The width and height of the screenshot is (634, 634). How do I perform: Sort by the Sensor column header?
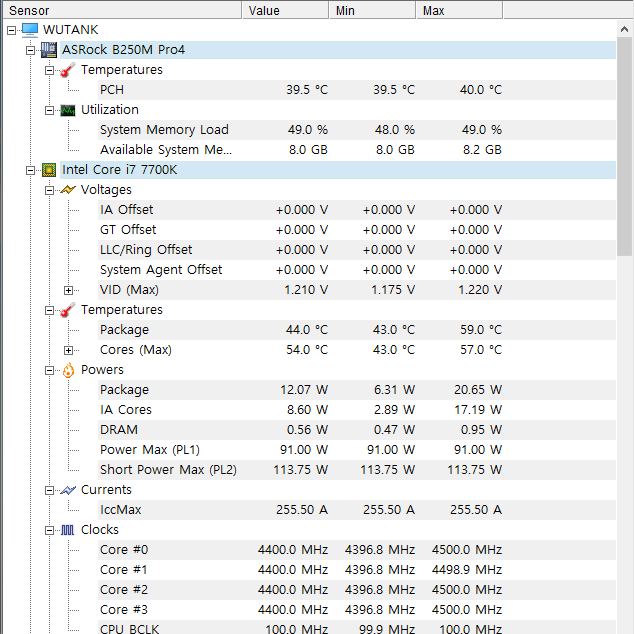[122, 10]
